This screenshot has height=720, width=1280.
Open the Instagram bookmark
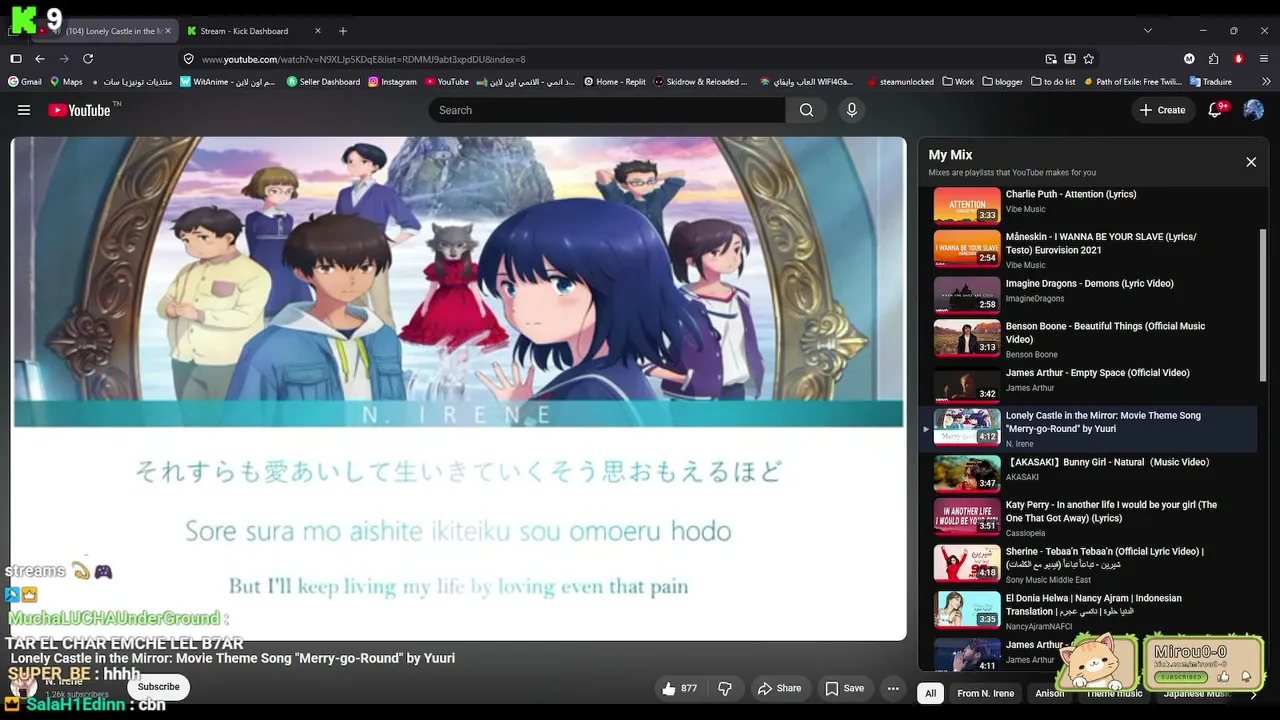[392, 82]
